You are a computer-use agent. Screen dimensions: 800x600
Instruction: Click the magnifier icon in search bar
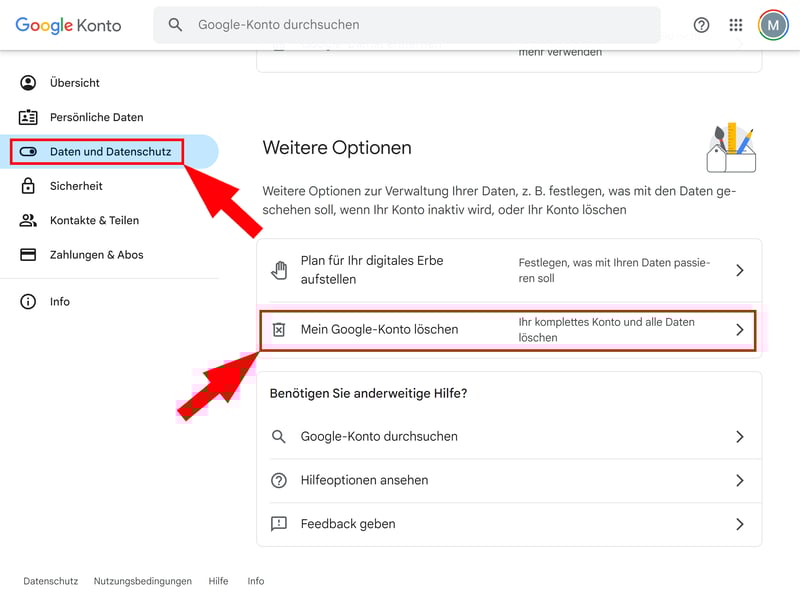176,25
